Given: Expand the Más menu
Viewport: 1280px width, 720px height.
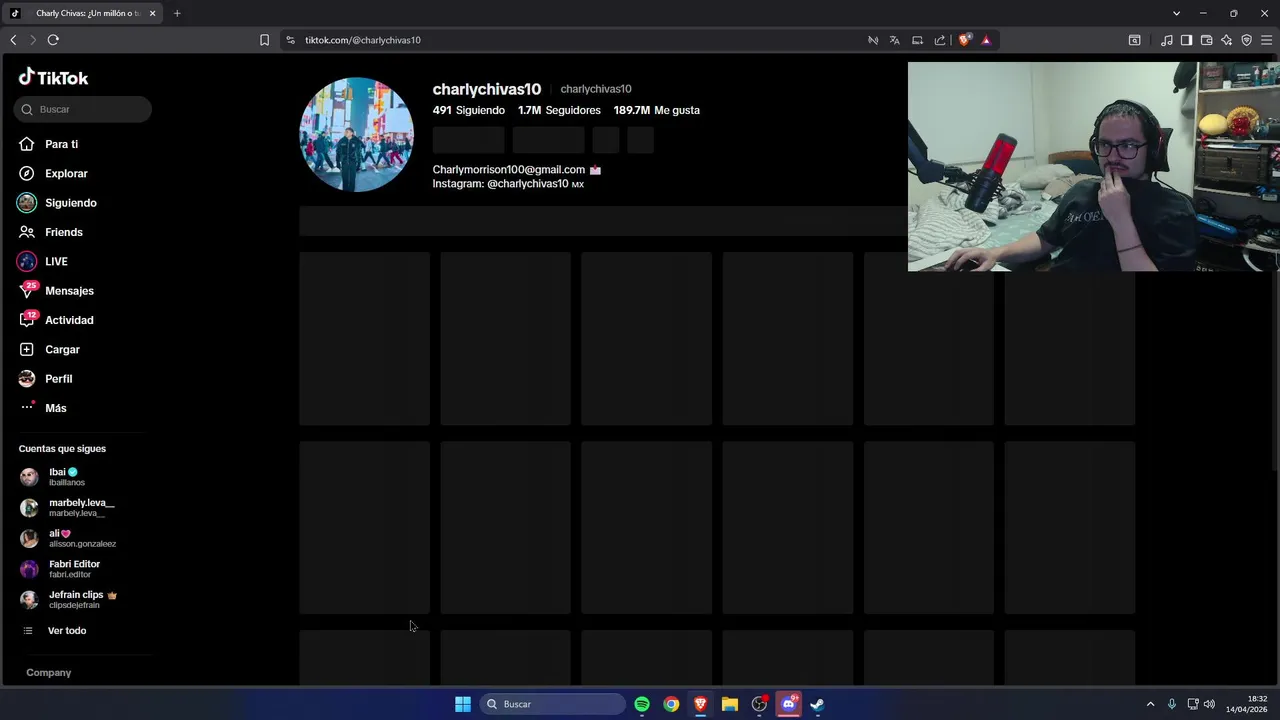Looking at the screenshot, I should coord(55,408).
